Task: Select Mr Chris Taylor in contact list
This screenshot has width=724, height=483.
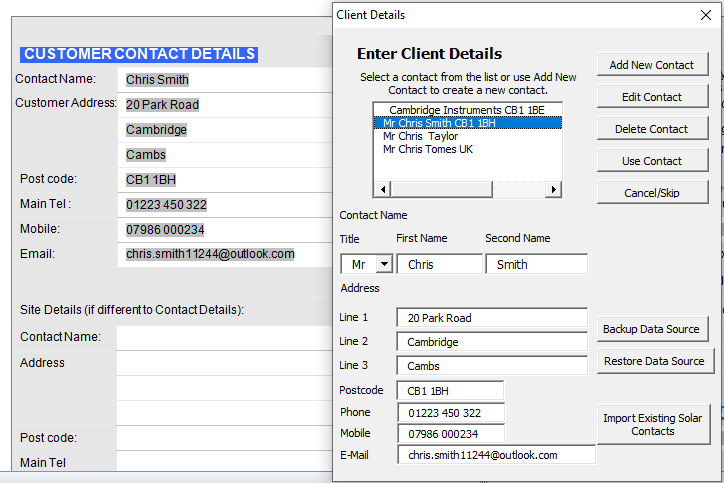Action: pyautogui.click(x=420, y=136)
